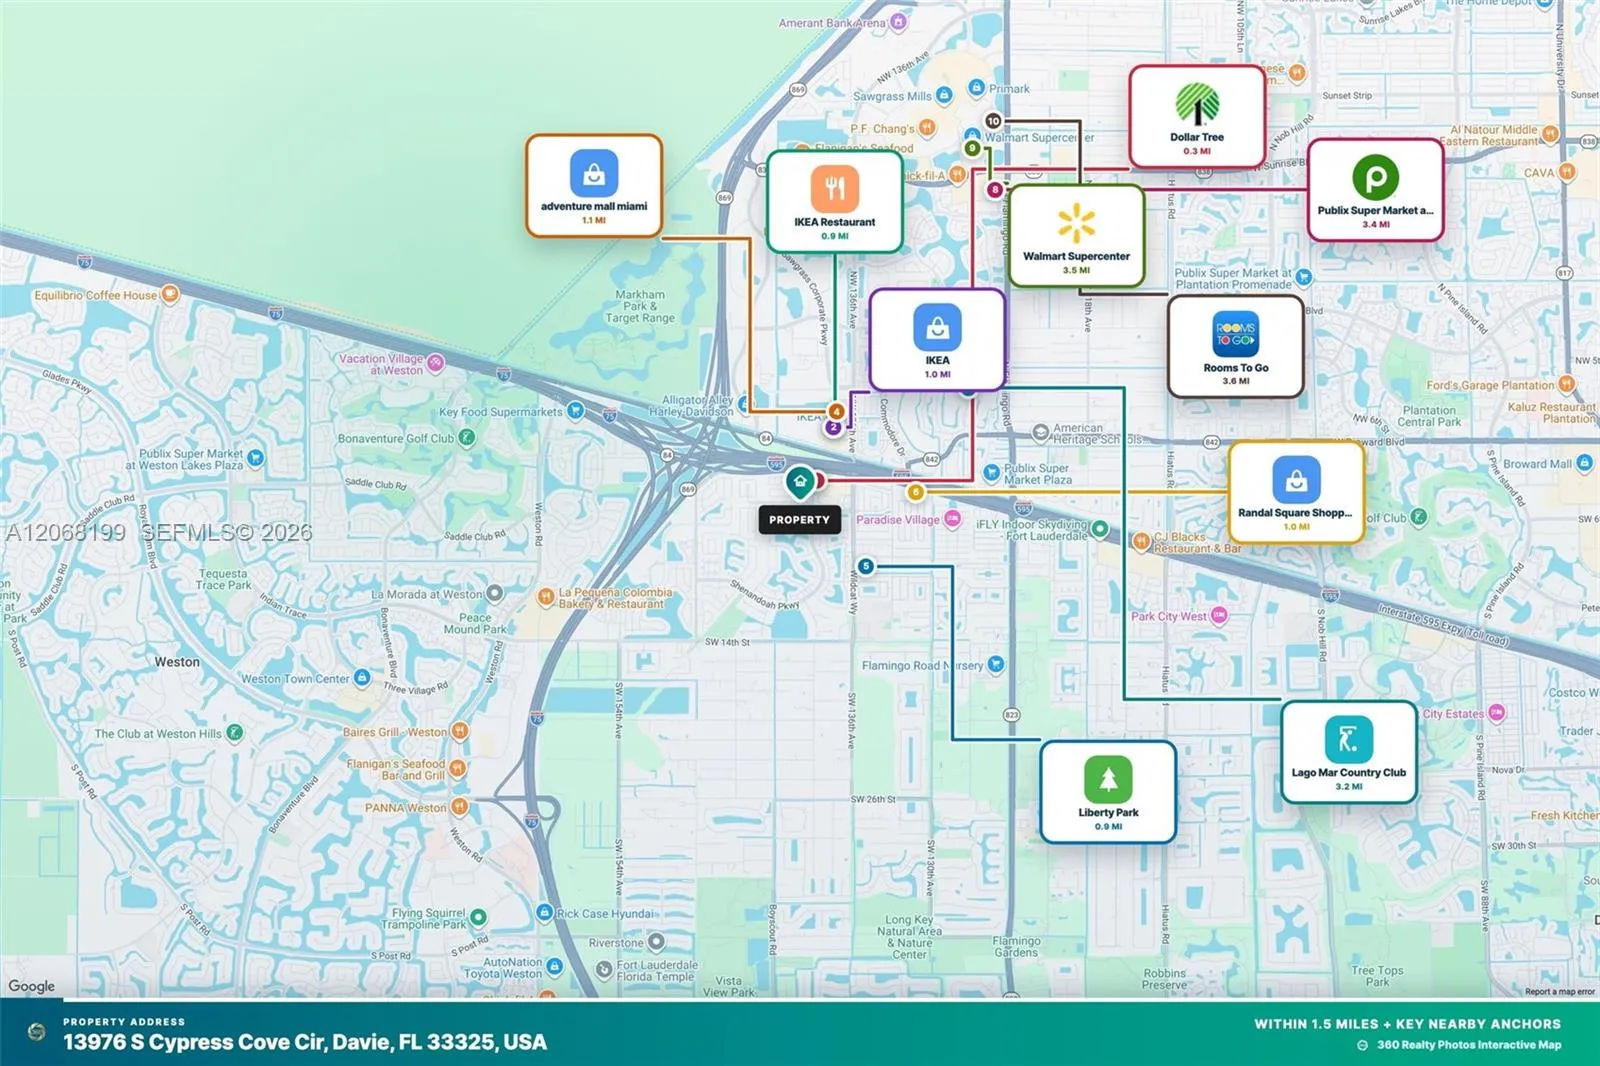1600x1066 pixels.
Task: Click the Google logo on the map
Action: 32,986
